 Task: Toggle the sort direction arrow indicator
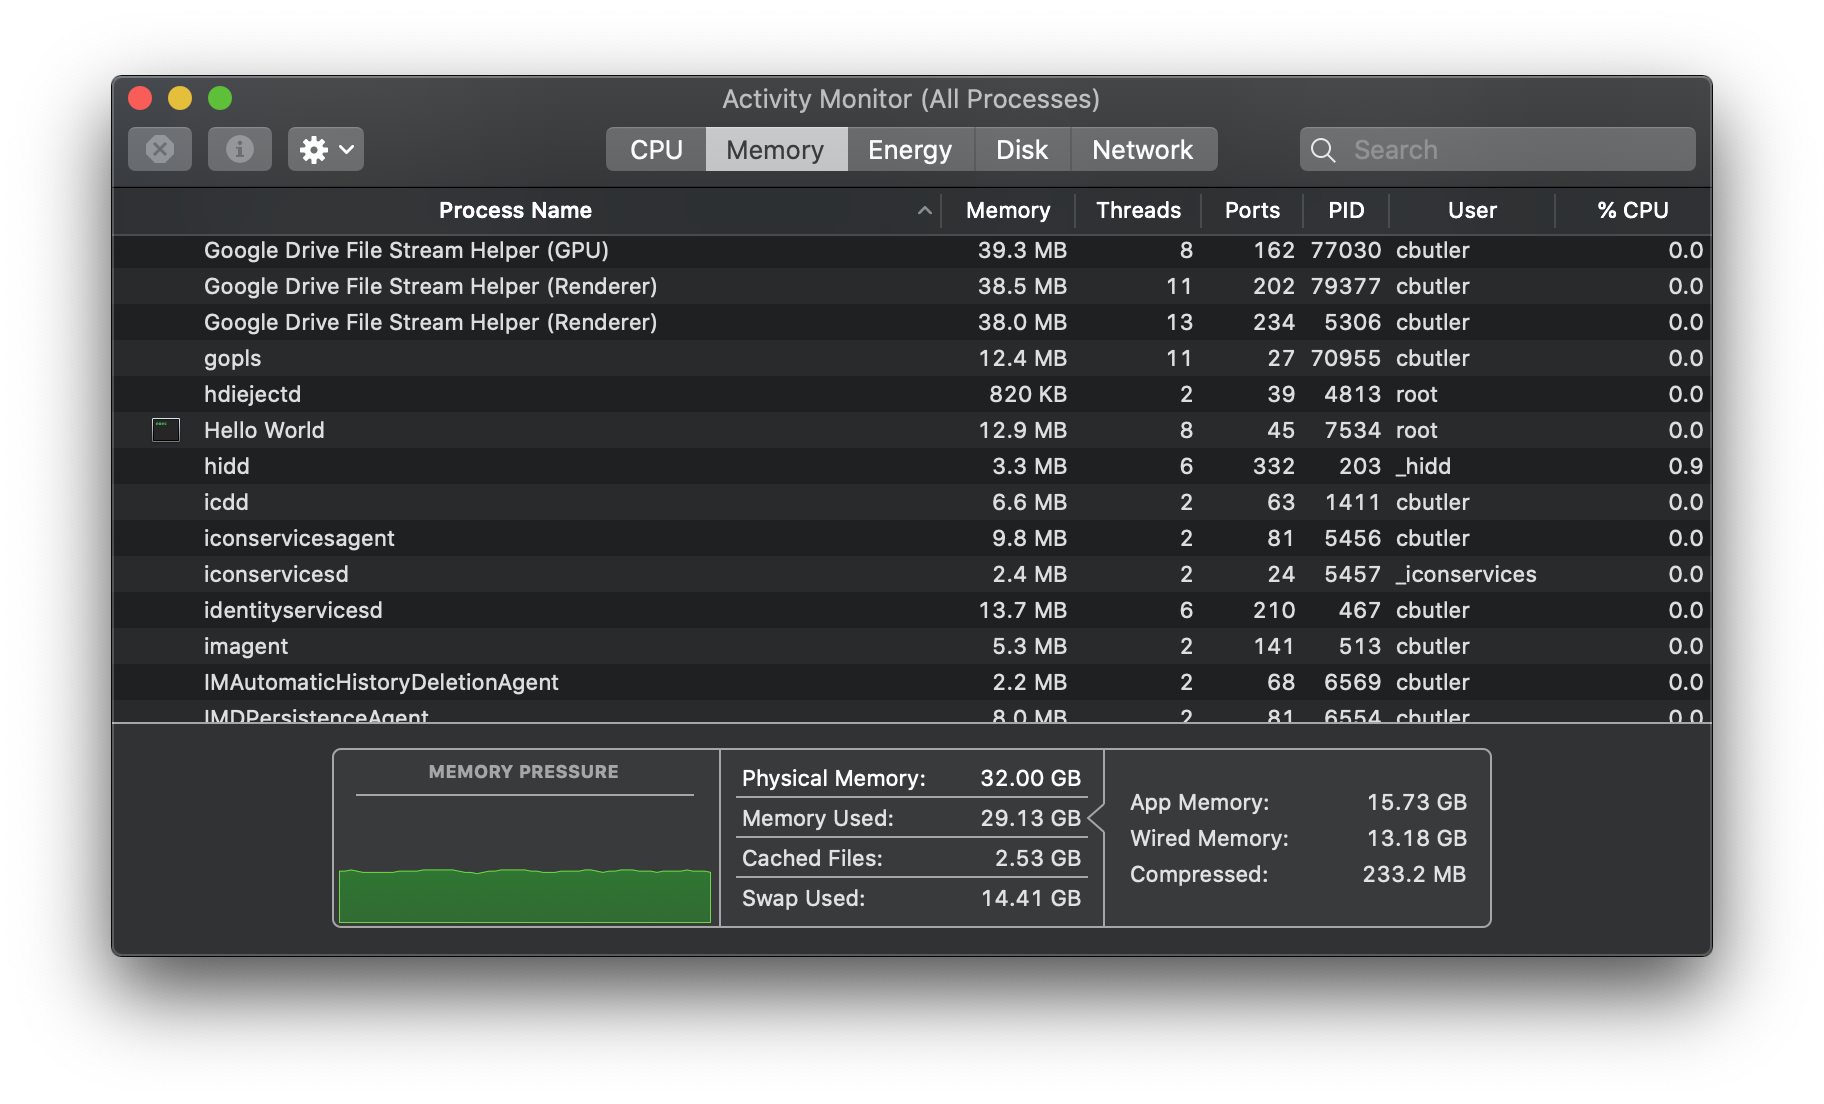point(925,210)
